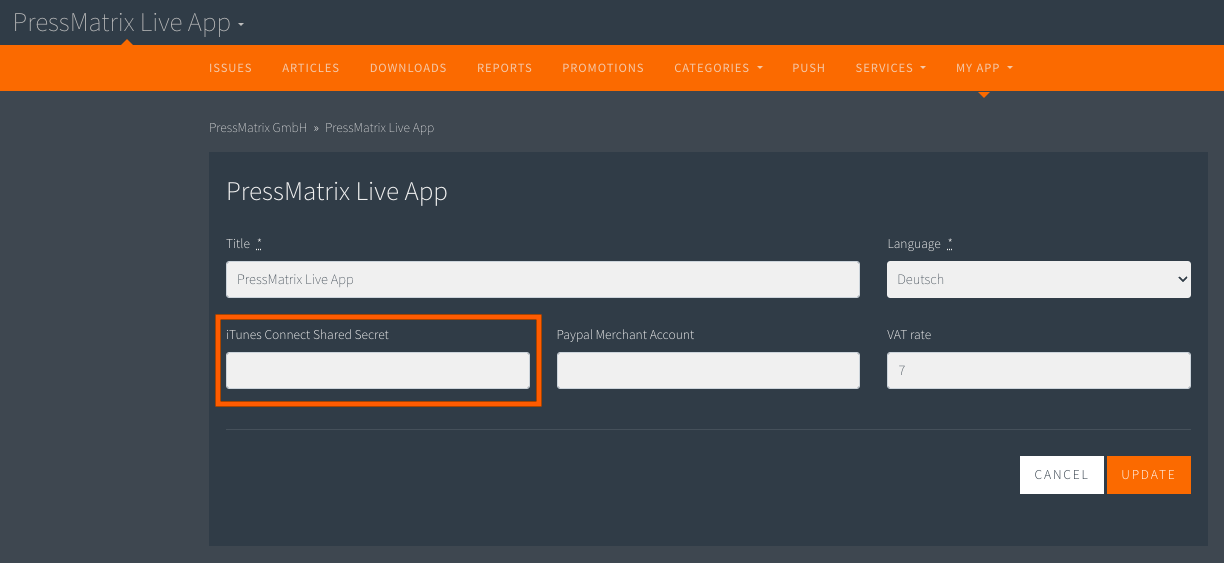Click the PressMatrix Live App breadcrumb
This screenshot has width=1224, height=563.
click(379, 128)
